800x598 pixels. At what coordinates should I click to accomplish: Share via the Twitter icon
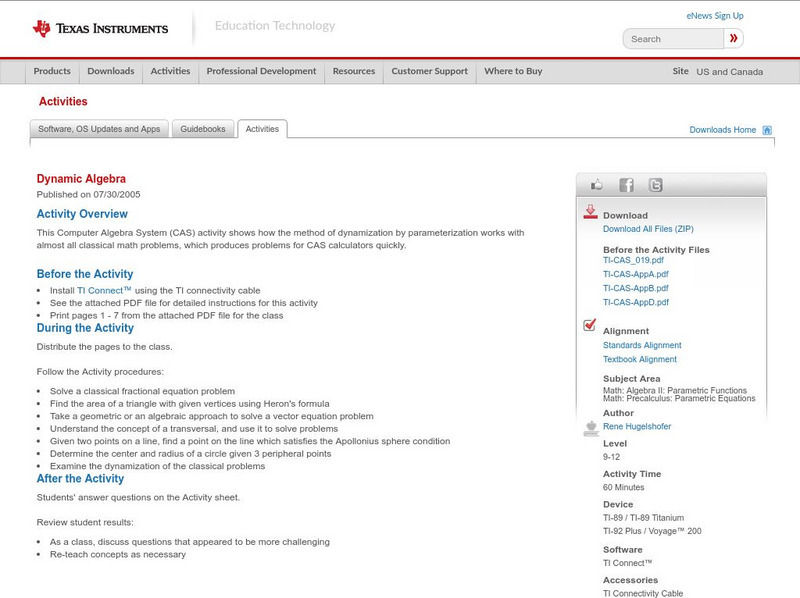656,185
